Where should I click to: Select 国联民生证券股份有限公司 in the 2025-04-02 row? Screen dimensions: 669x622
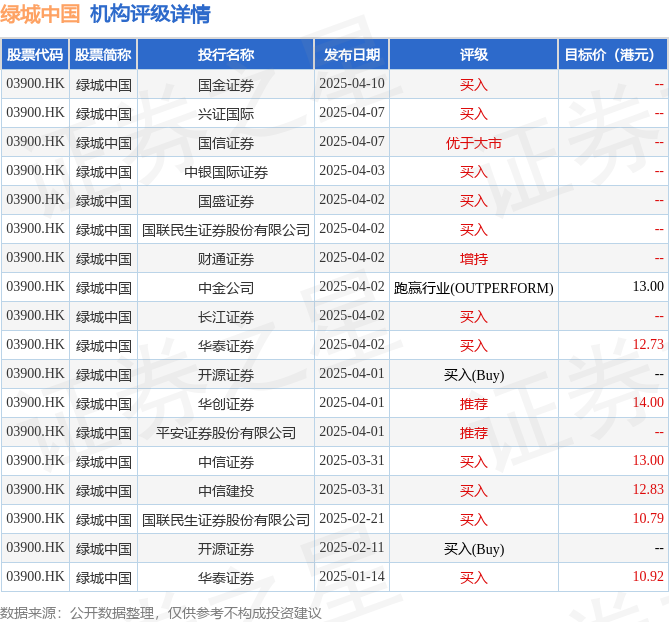point(226,230)
